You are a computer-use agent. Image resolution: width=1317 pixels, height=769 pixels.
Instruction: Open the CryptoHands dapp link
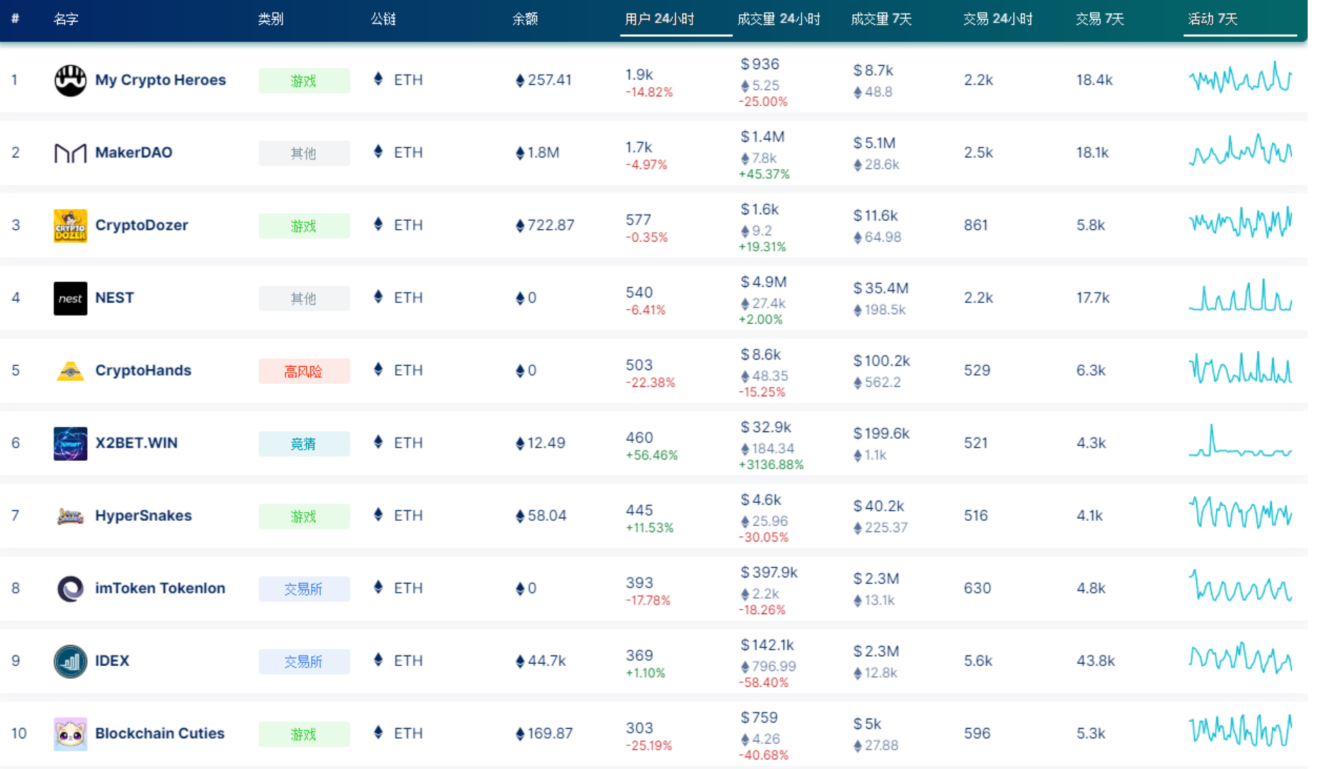(143, 370)
